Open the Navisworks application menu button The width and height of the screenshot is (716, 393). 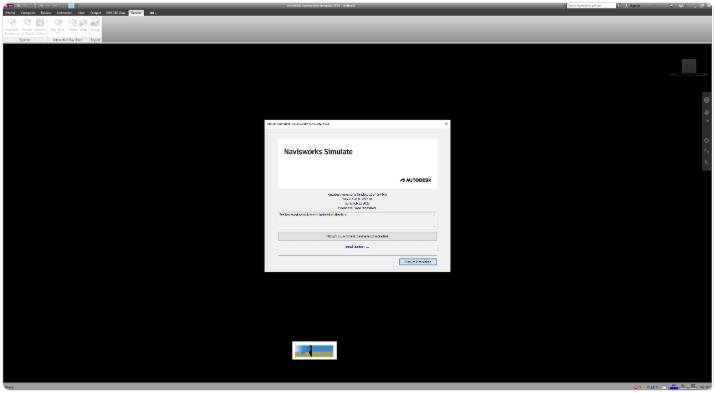click(8, 6)
